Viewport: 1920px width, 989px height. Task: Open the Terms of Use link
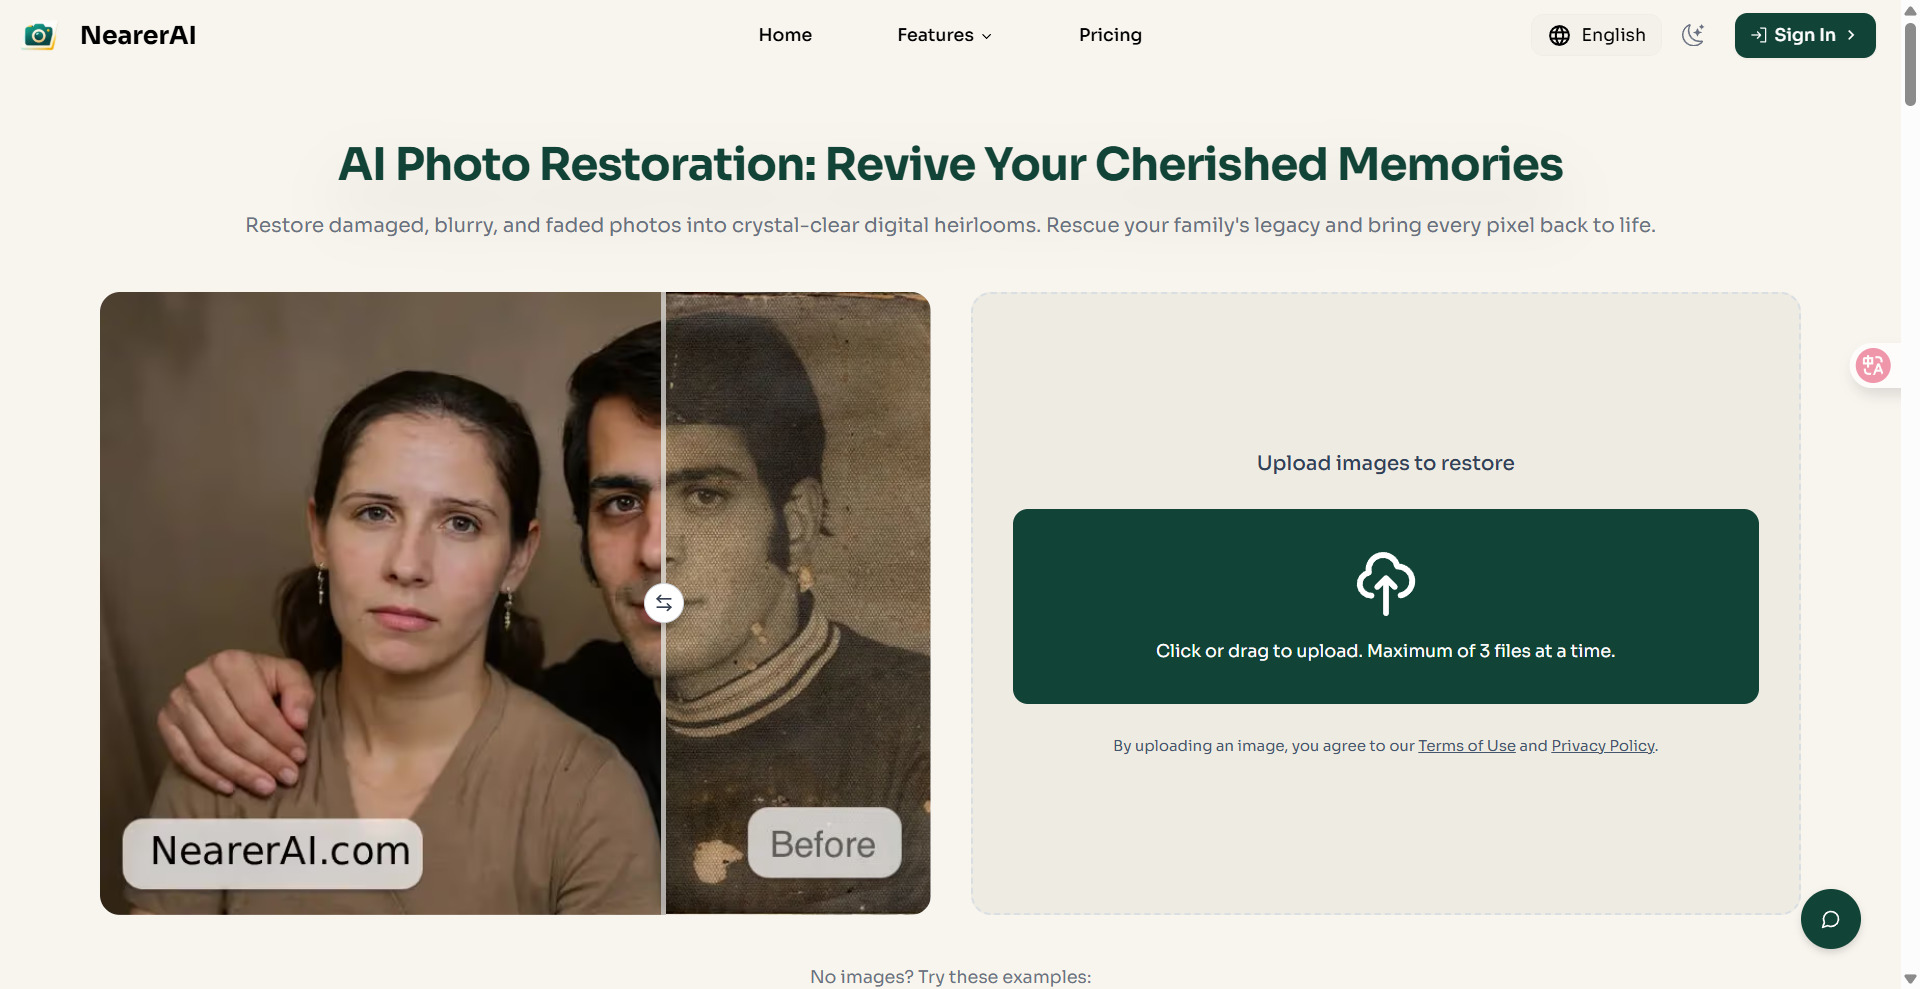point(1466,746)
